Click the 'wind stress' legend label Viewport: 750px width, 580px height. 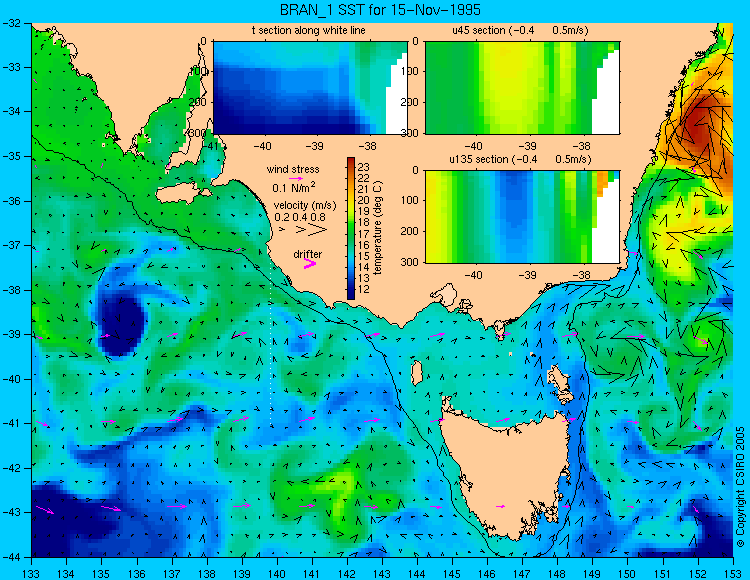293,169
